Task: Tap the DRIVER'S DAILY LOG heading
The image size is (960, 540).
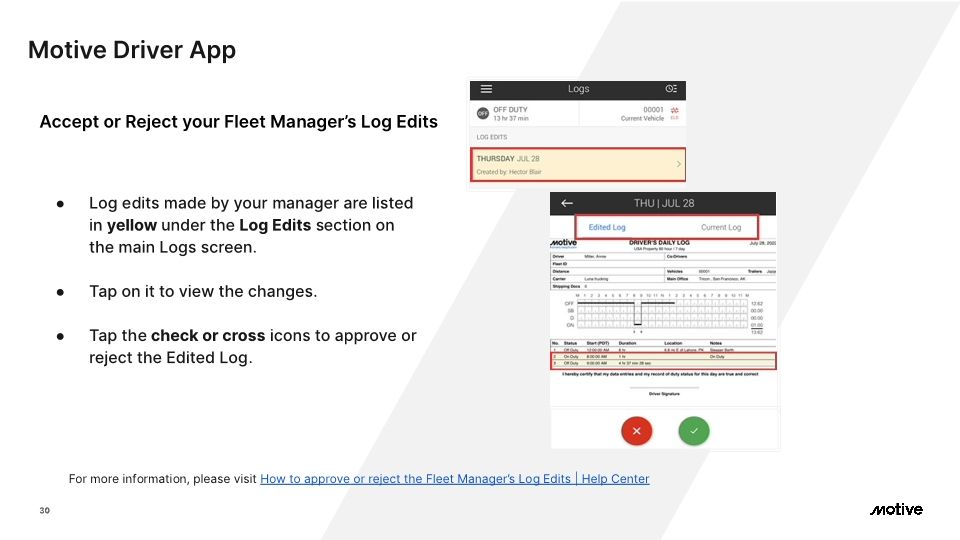Action: [x=659, y=242]
